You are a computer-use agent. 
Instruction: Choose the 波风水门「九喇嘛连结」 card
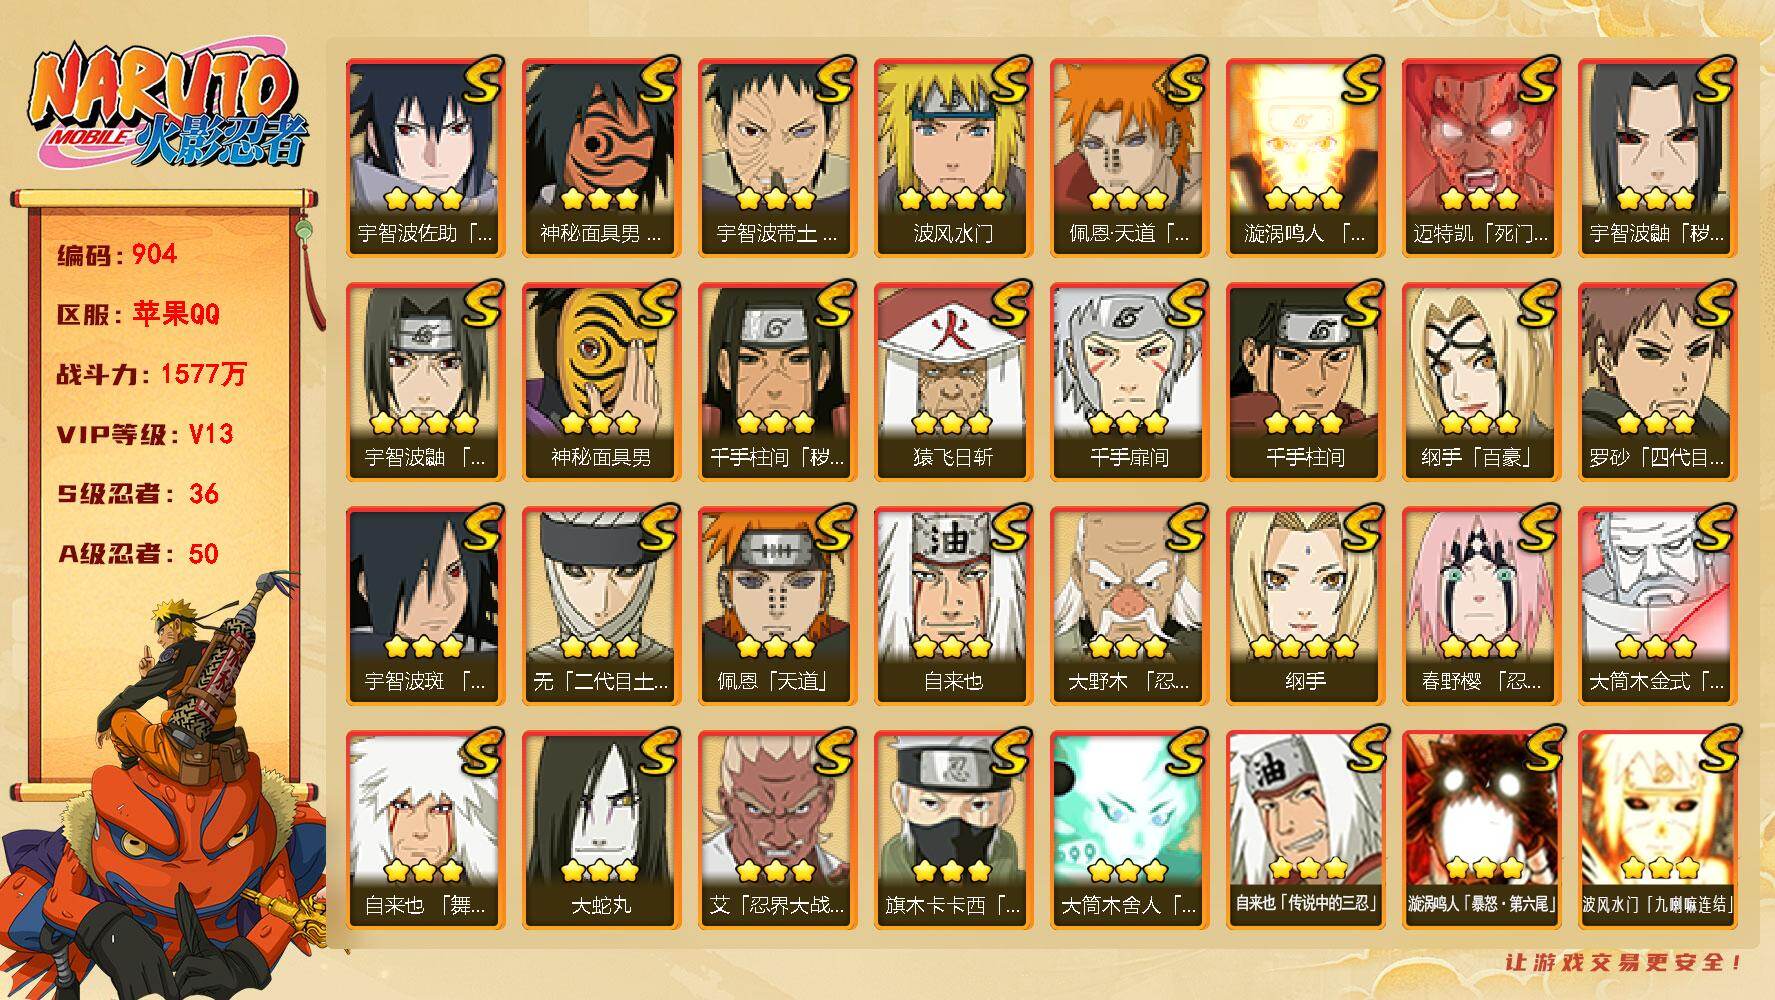coord(1657,829)
